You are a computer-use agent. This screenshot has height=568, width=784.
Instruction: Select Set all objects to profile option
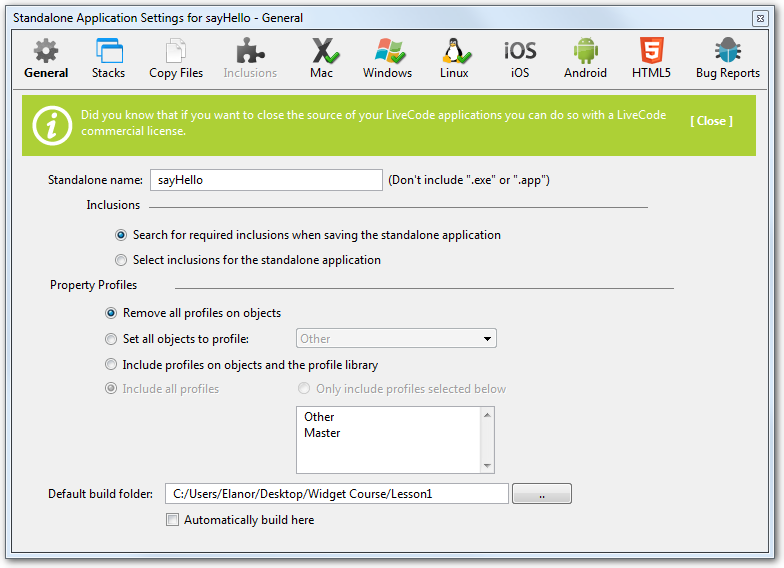[x=112, y=339]
